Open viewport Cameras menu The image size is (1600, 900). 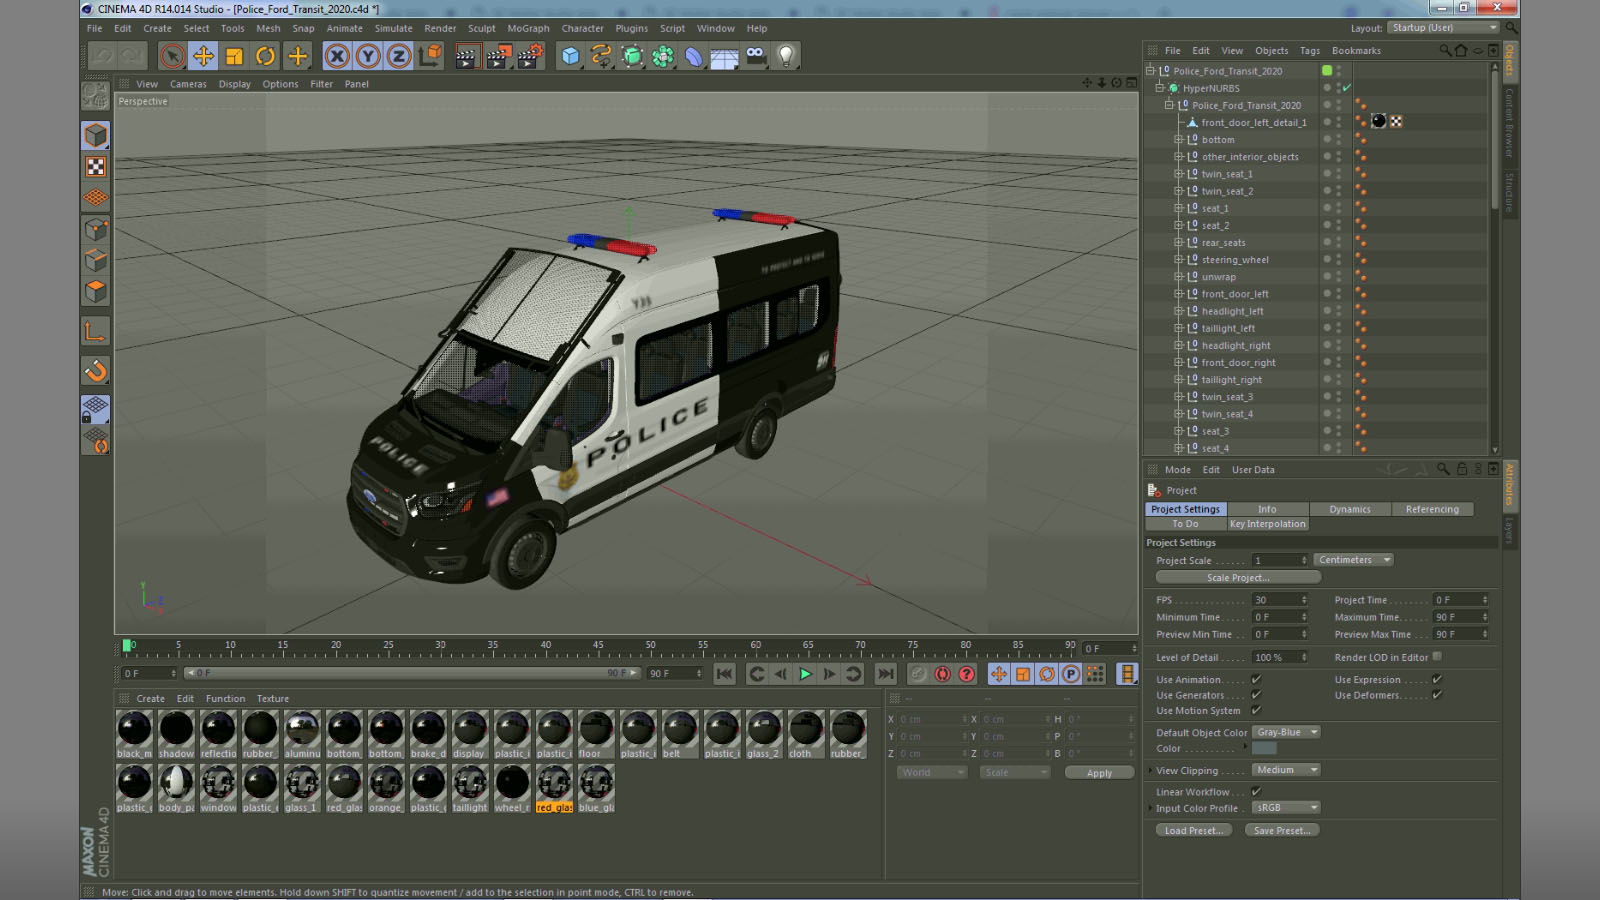(188, 84)
